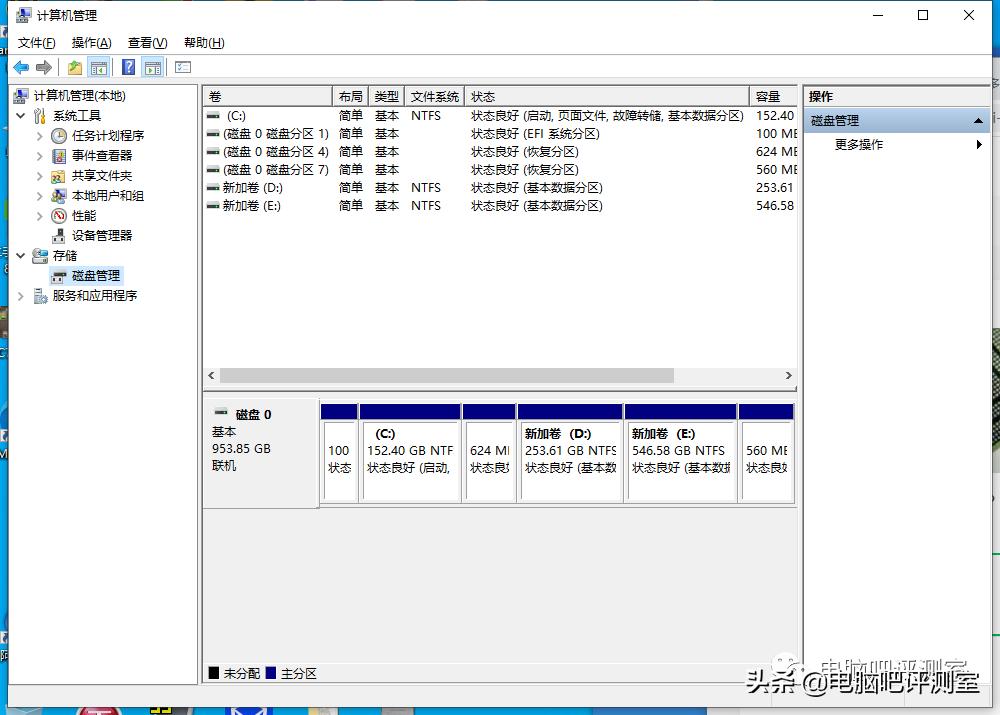Click the volume icon of the (C:) row

(213, 116)
